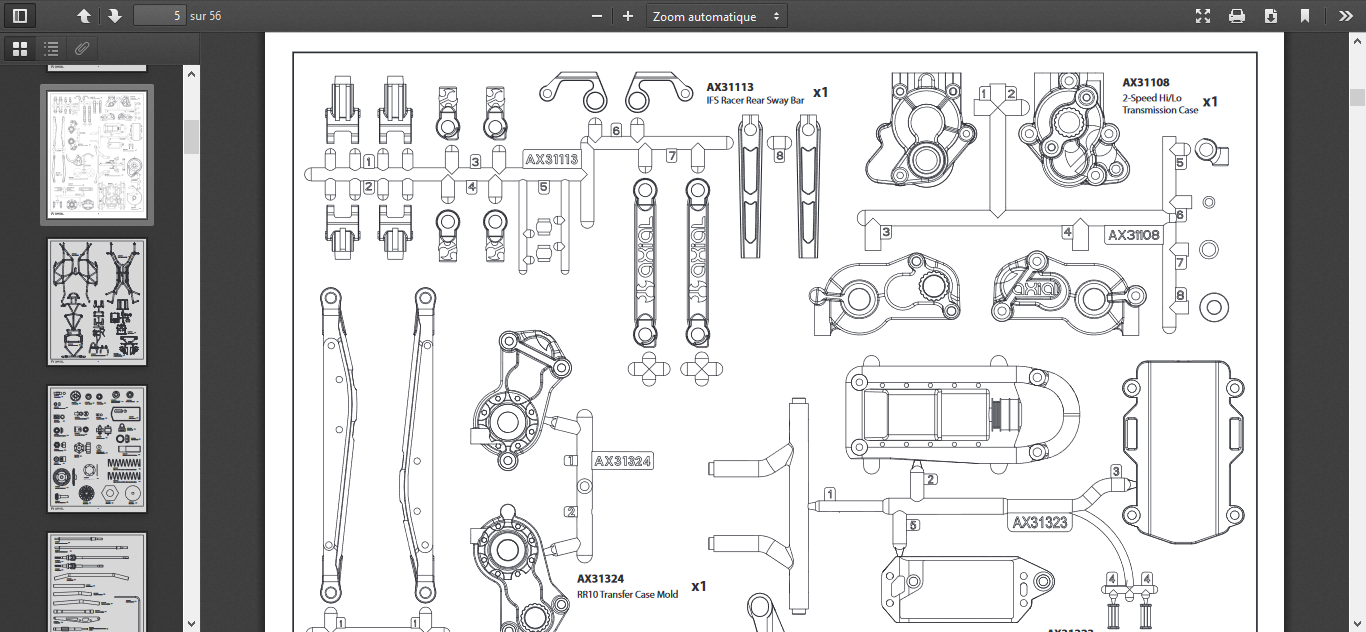Zoom in with the plus button
The height and width of the screenshot is (632, 1366).
click(x=628, y=16)
